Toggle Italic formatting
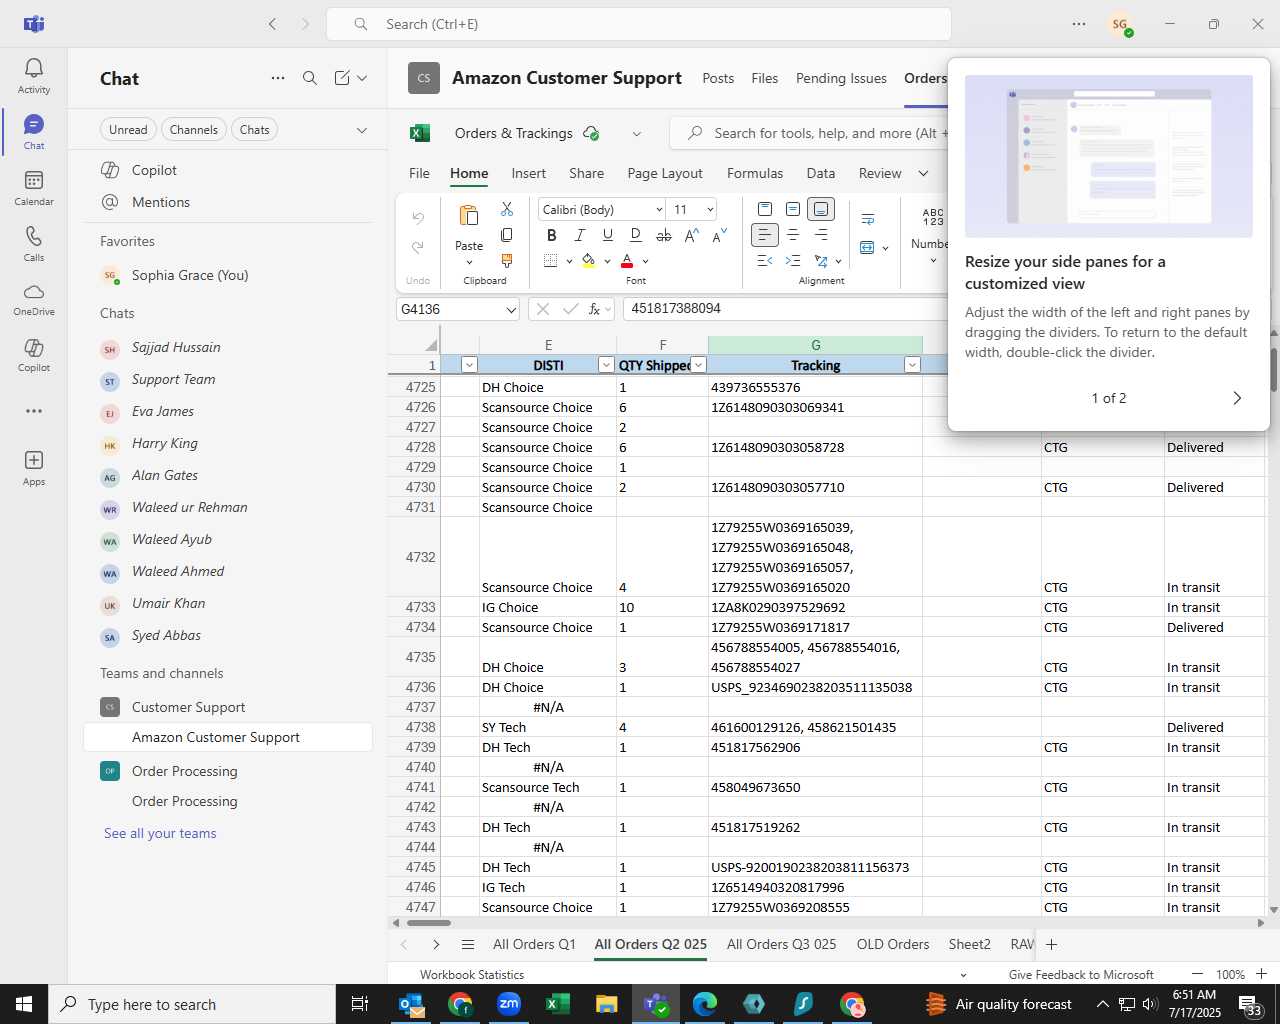 point(579,235)
